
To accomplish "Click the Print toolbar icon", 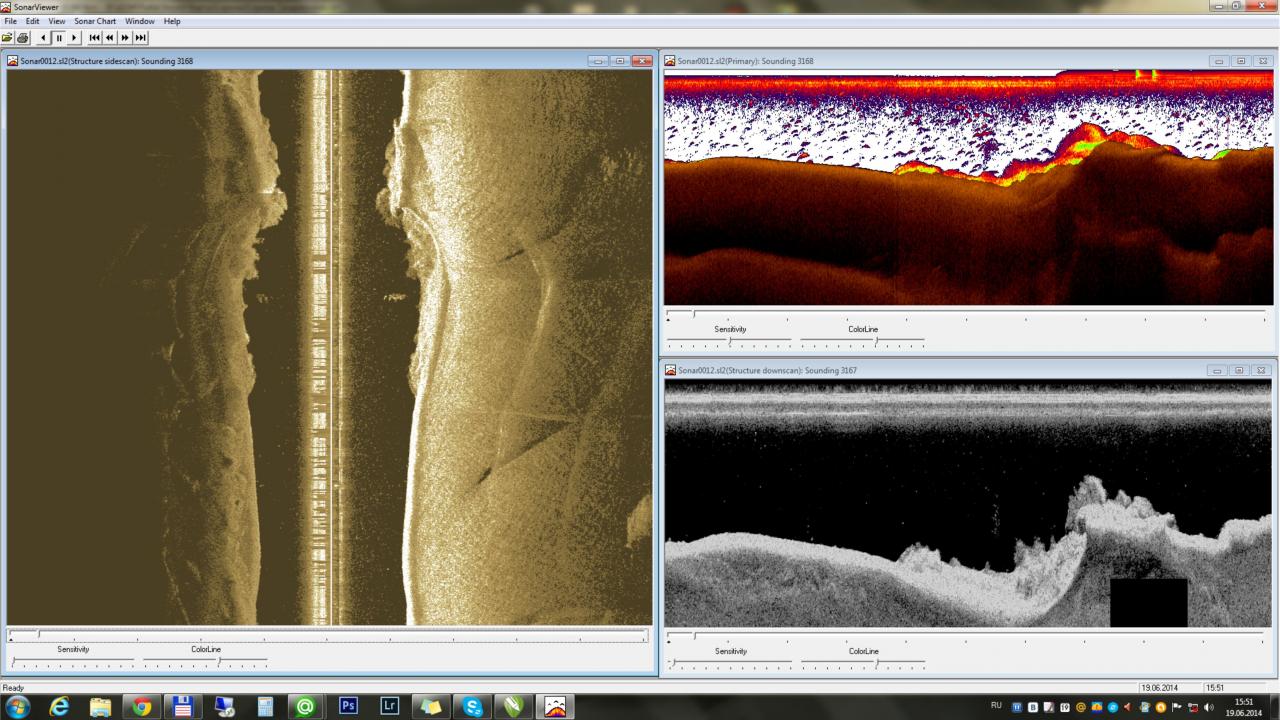I will [x=23, y=38].
